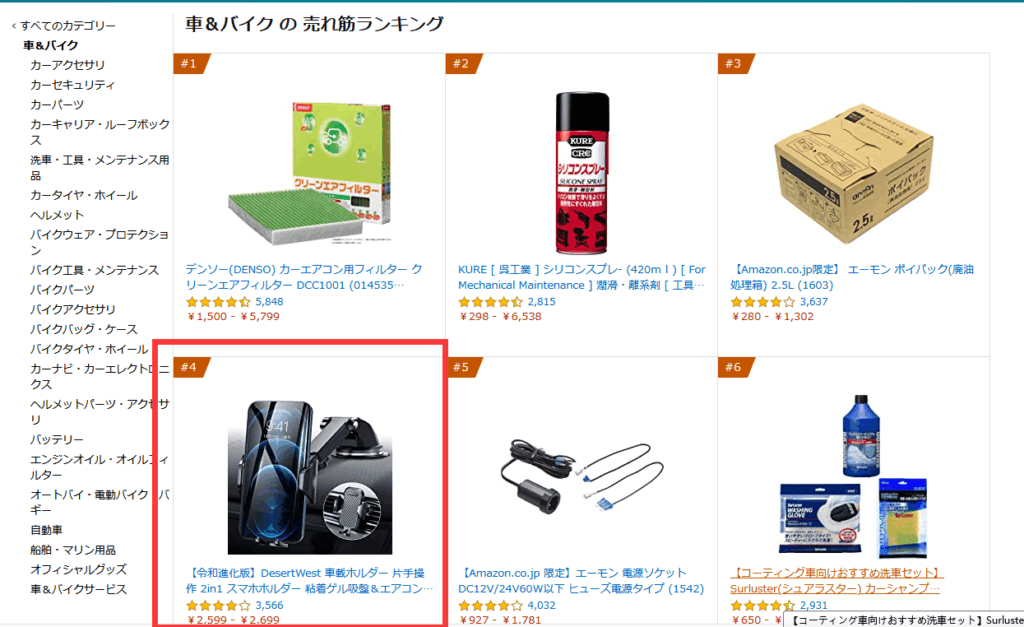Choose the バイクパーツ category
The image size is (1024, 627).
(62, 289)
